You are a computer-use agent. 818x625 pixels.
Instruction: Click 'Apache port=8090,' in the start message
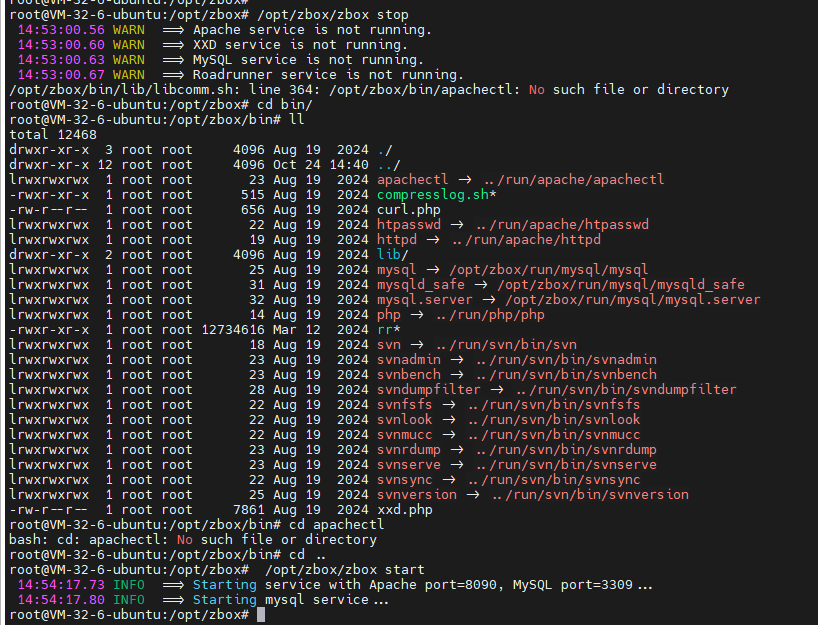437,585
